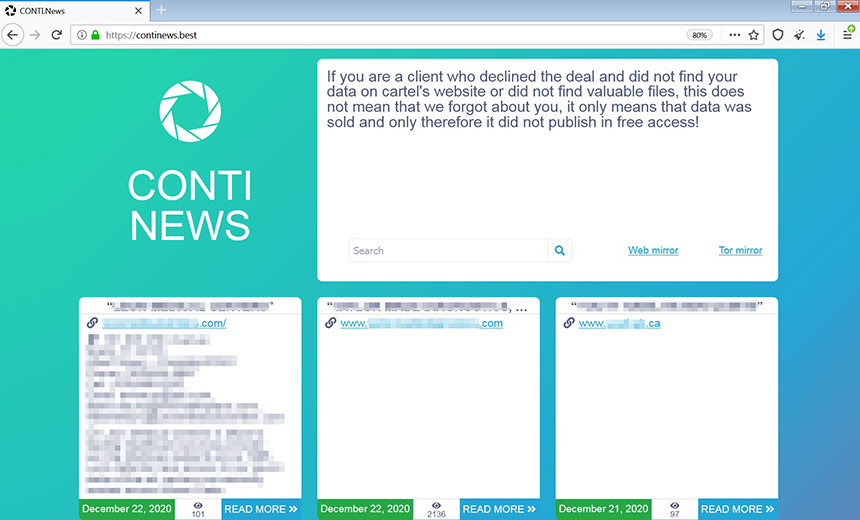
Task: Click the browser back arrow button
Action: click(12, 35)
